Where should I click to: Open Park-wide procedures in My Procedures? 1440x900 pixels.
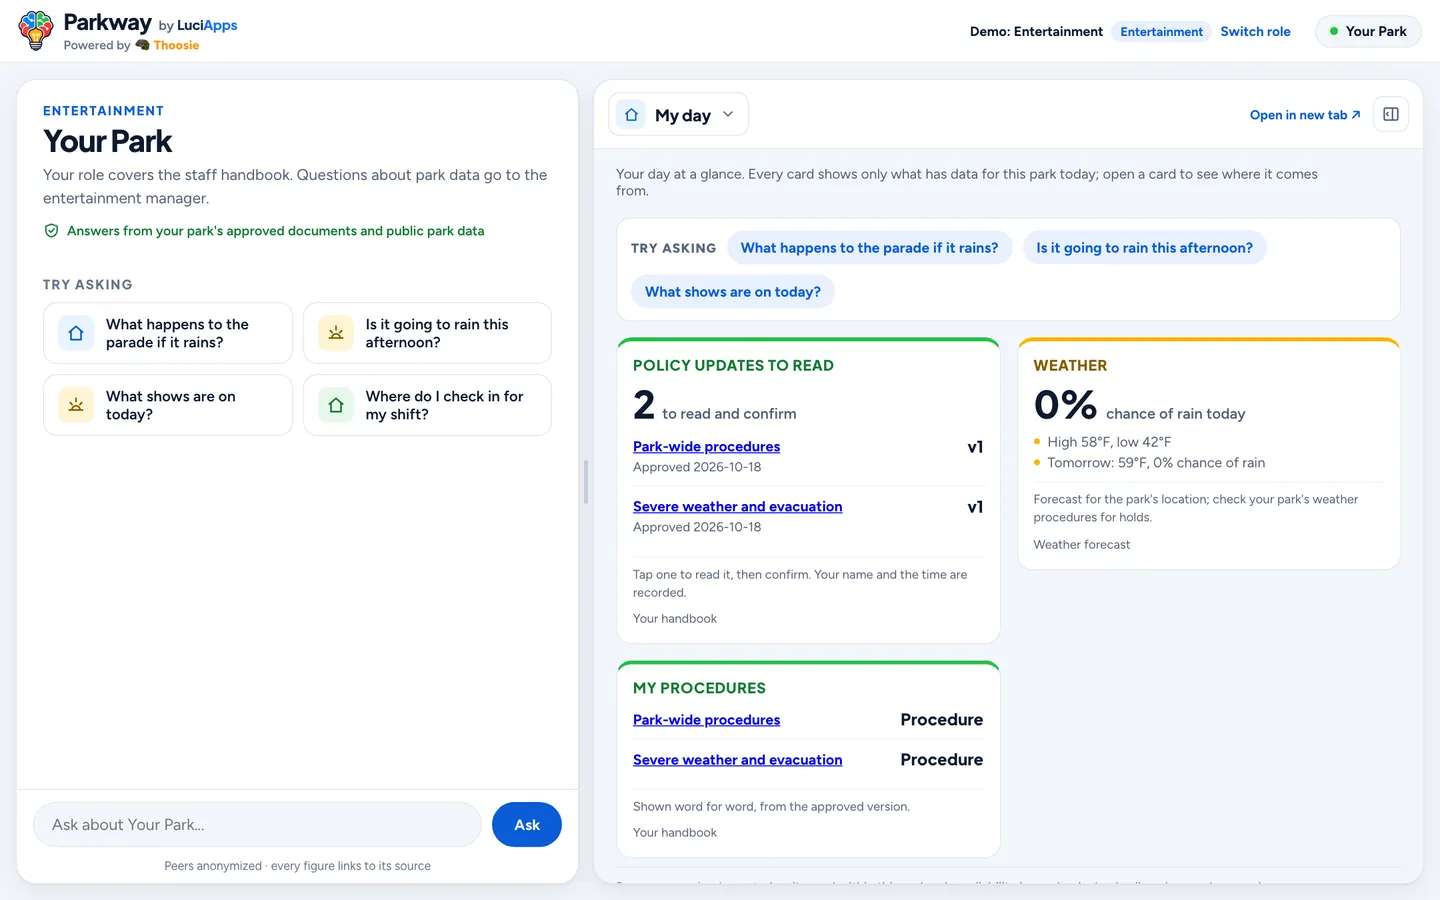(706, 720)
